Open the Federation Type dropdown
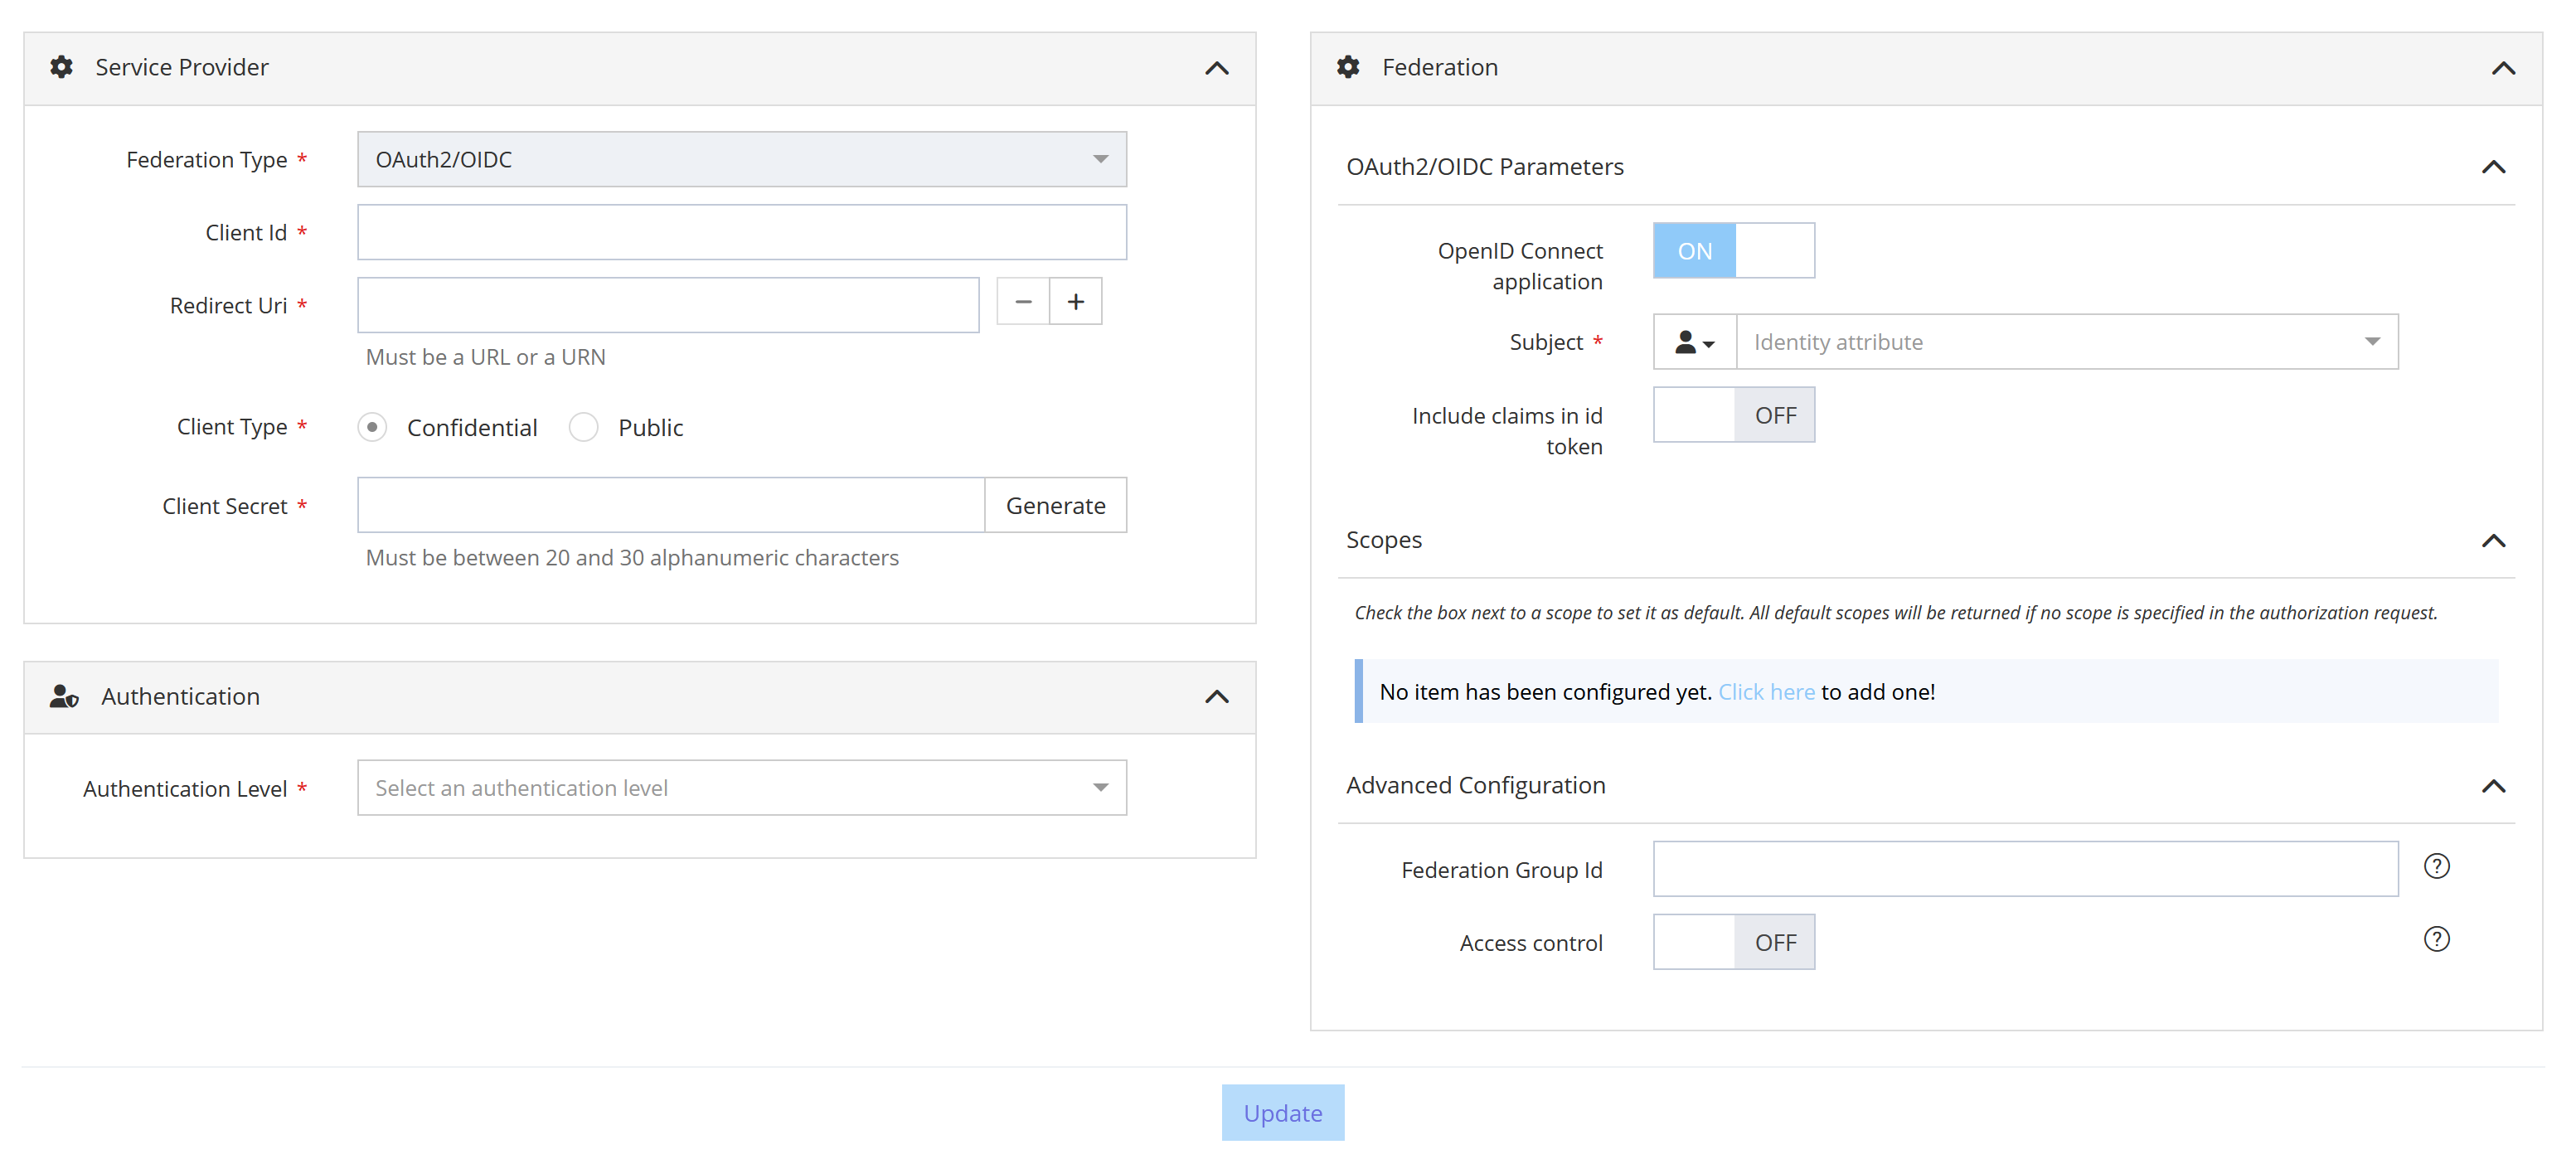 [741, 160]
